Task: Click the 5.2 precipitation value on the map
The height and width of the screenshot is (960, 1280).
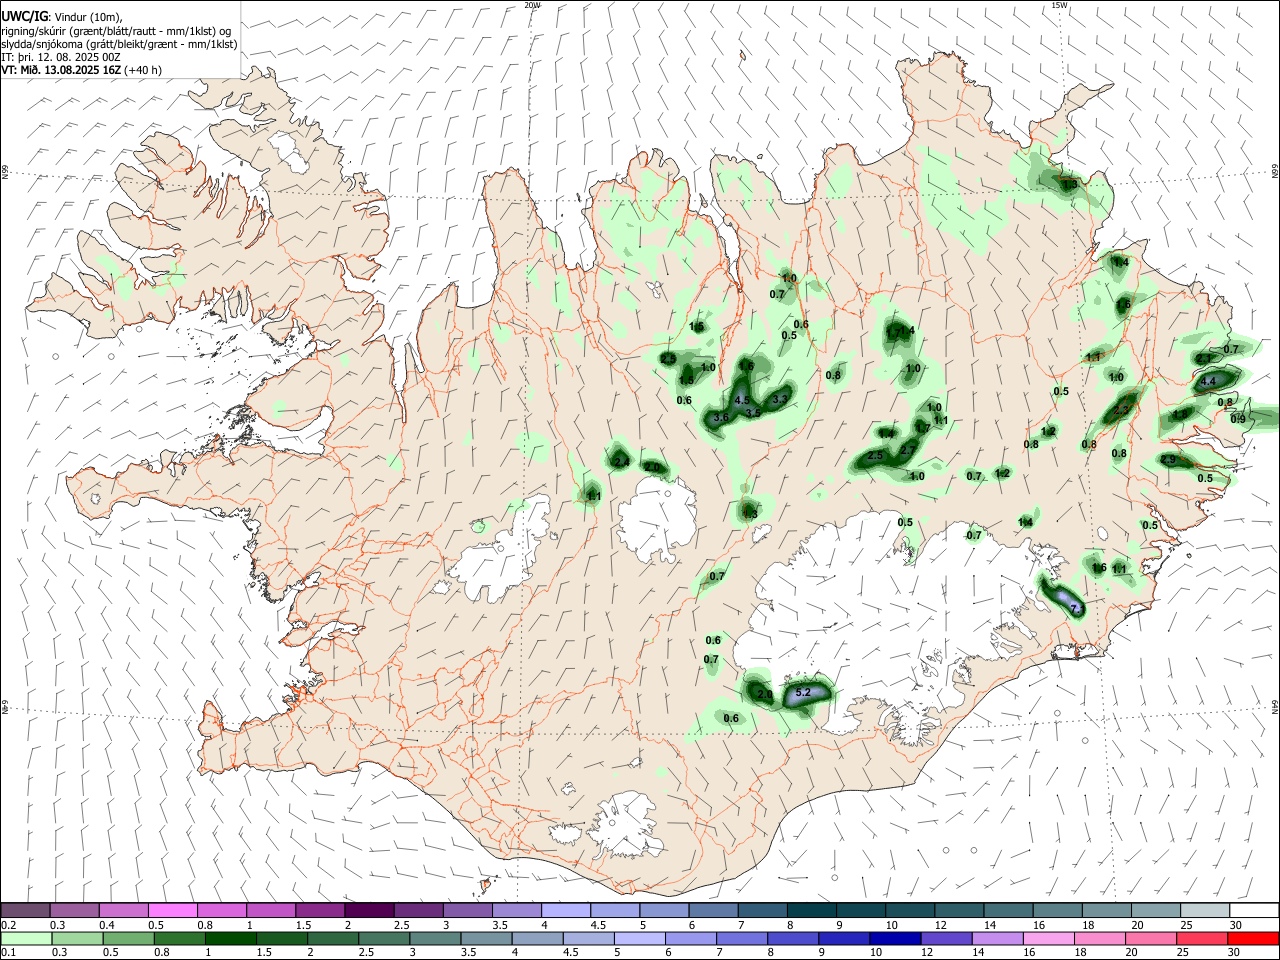Action: [x=802, y=692]
